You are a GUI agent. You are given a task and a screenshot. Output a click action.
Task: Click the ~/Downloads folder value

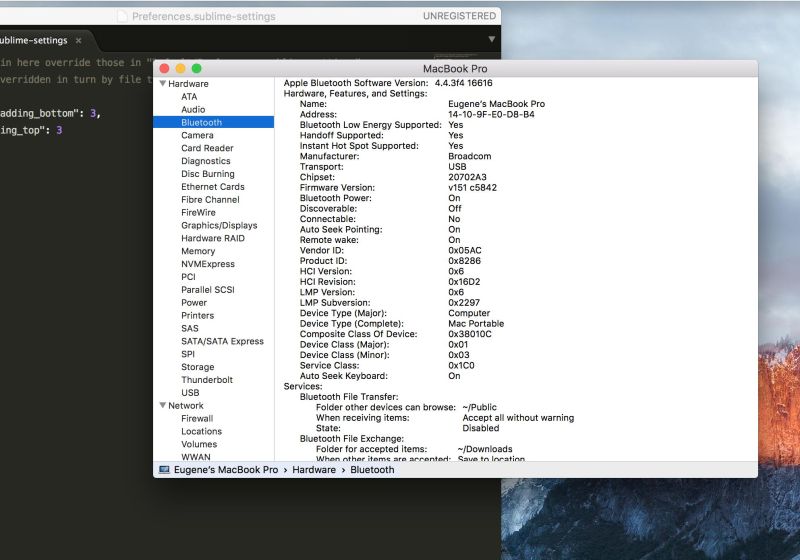485,449
